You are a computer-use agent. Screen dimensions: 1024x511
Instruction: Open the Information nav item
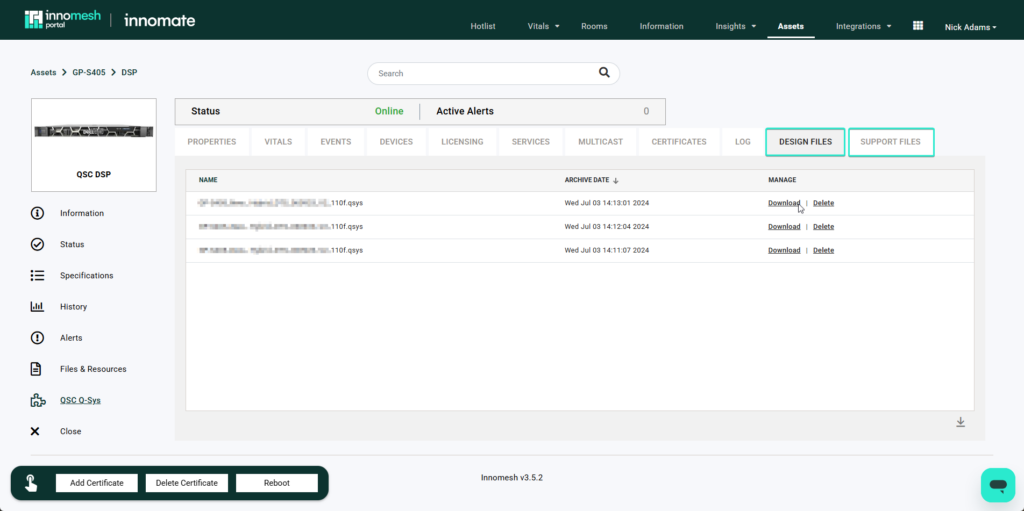pos(662,26)
